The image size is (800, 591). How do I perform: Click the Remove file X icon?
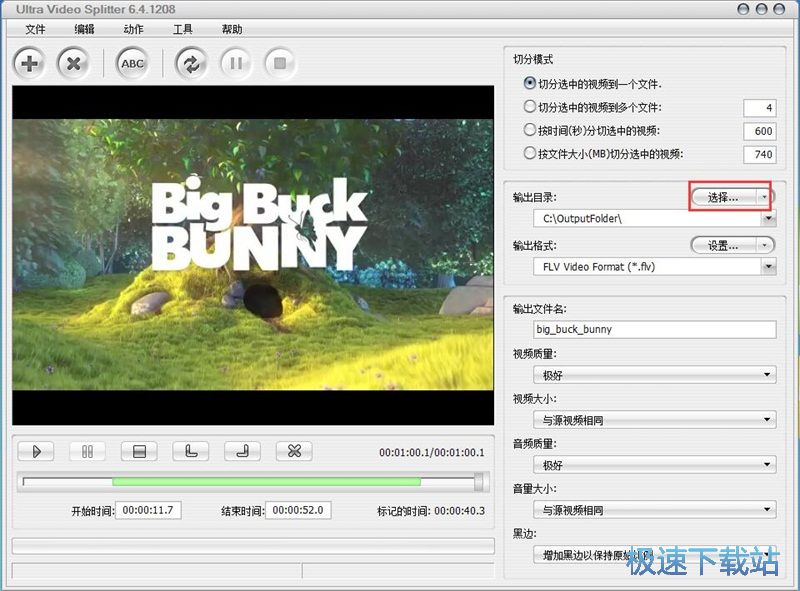pos(73,63)
